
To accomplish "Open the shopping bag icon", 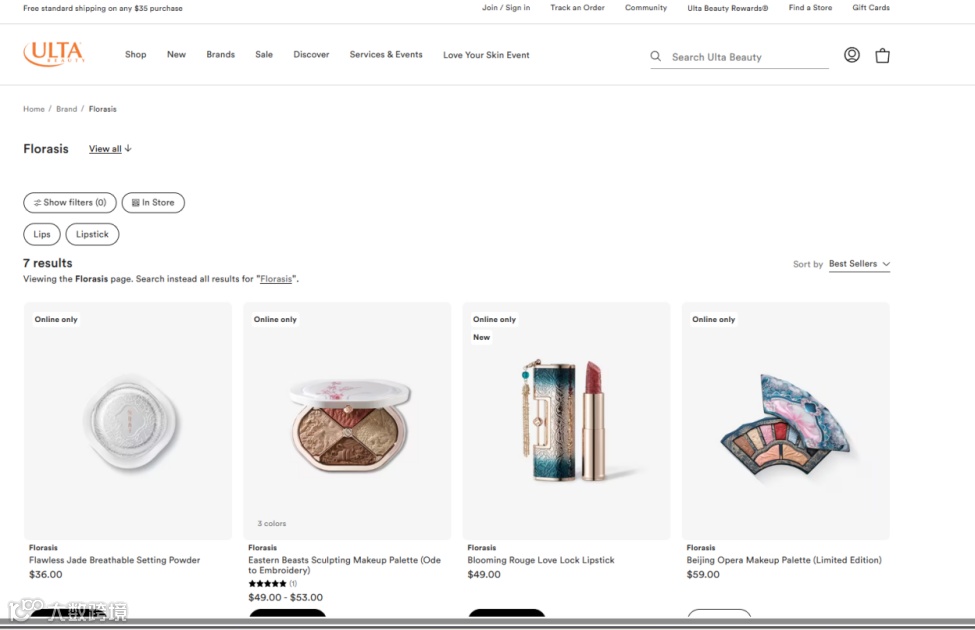I will point(882,56).
